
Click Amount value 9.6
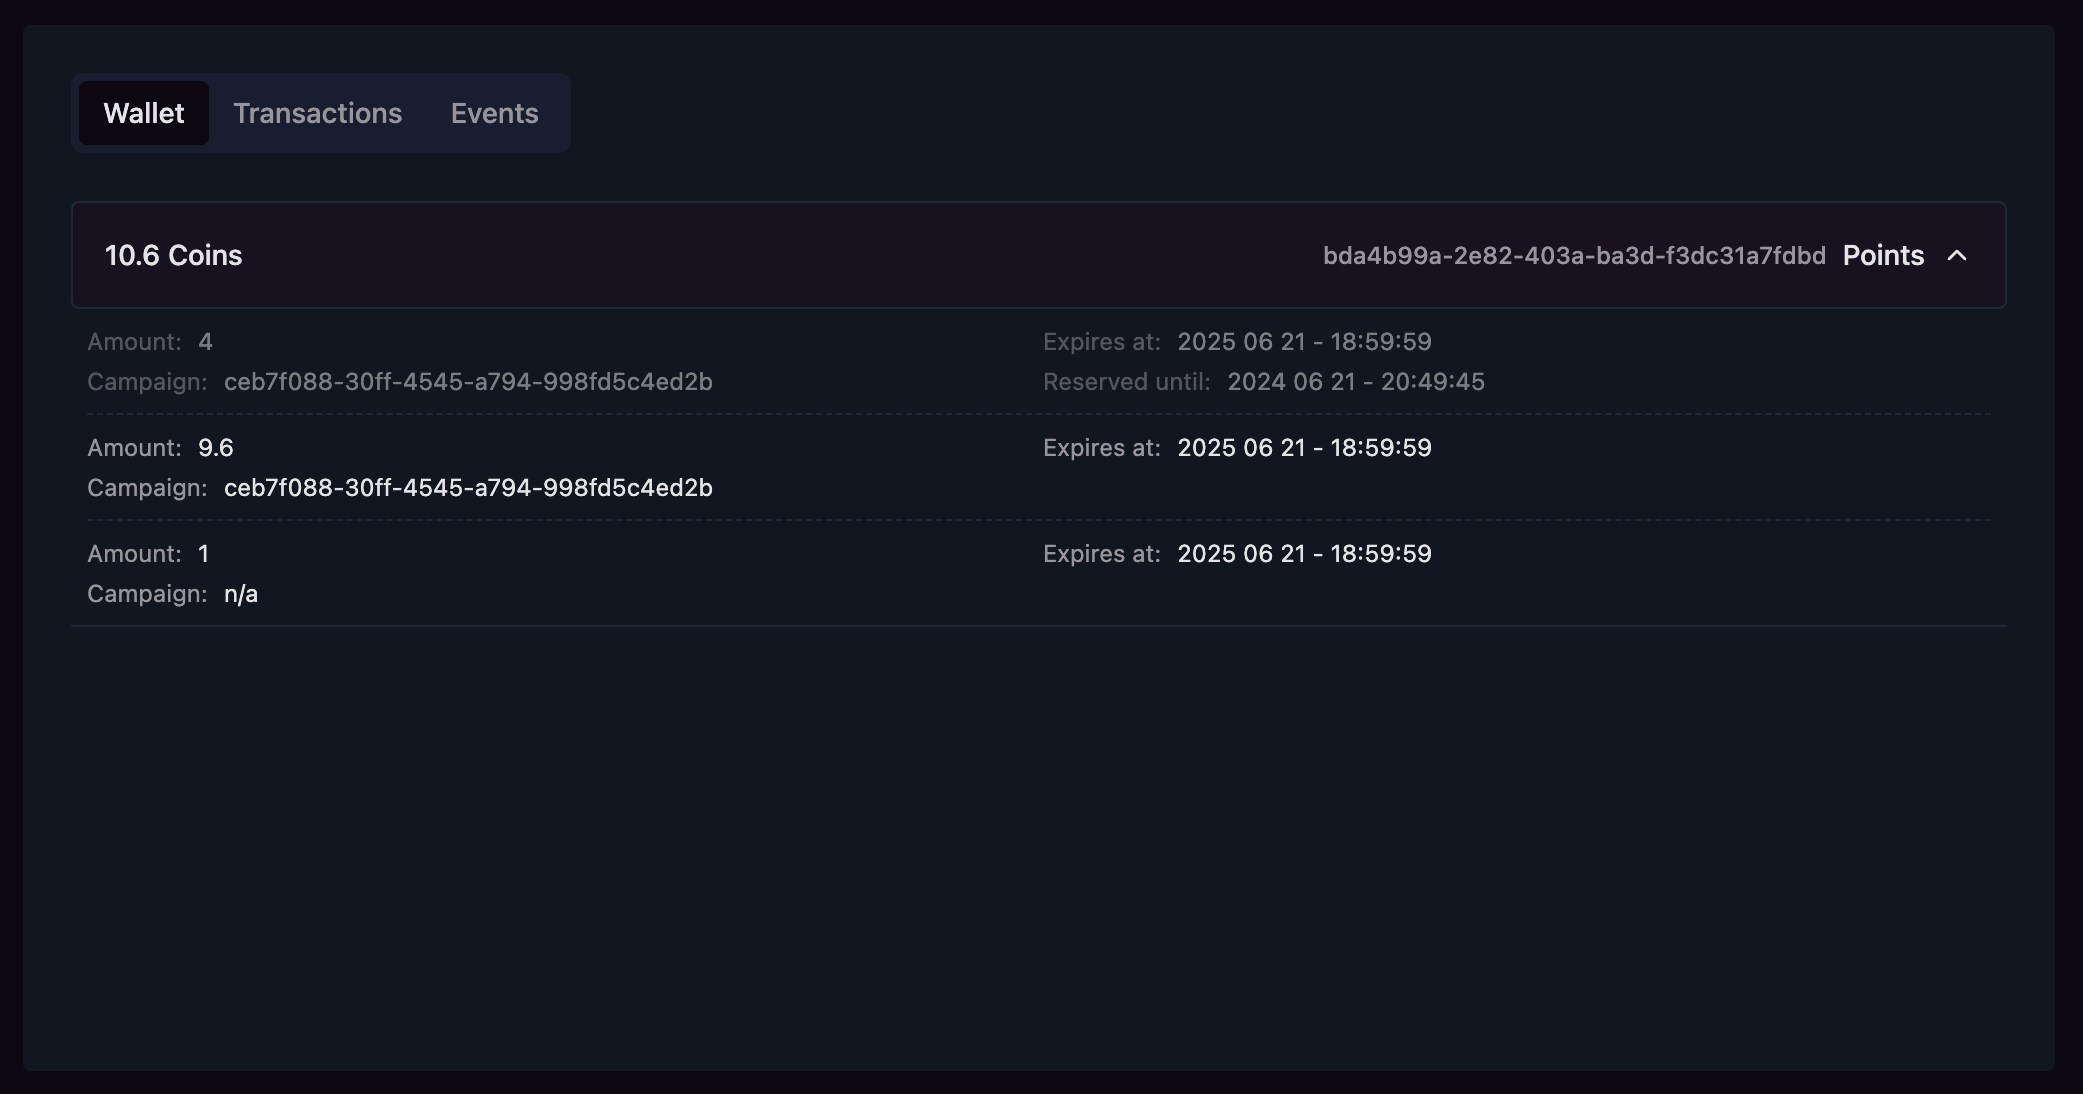coord(215,448)
